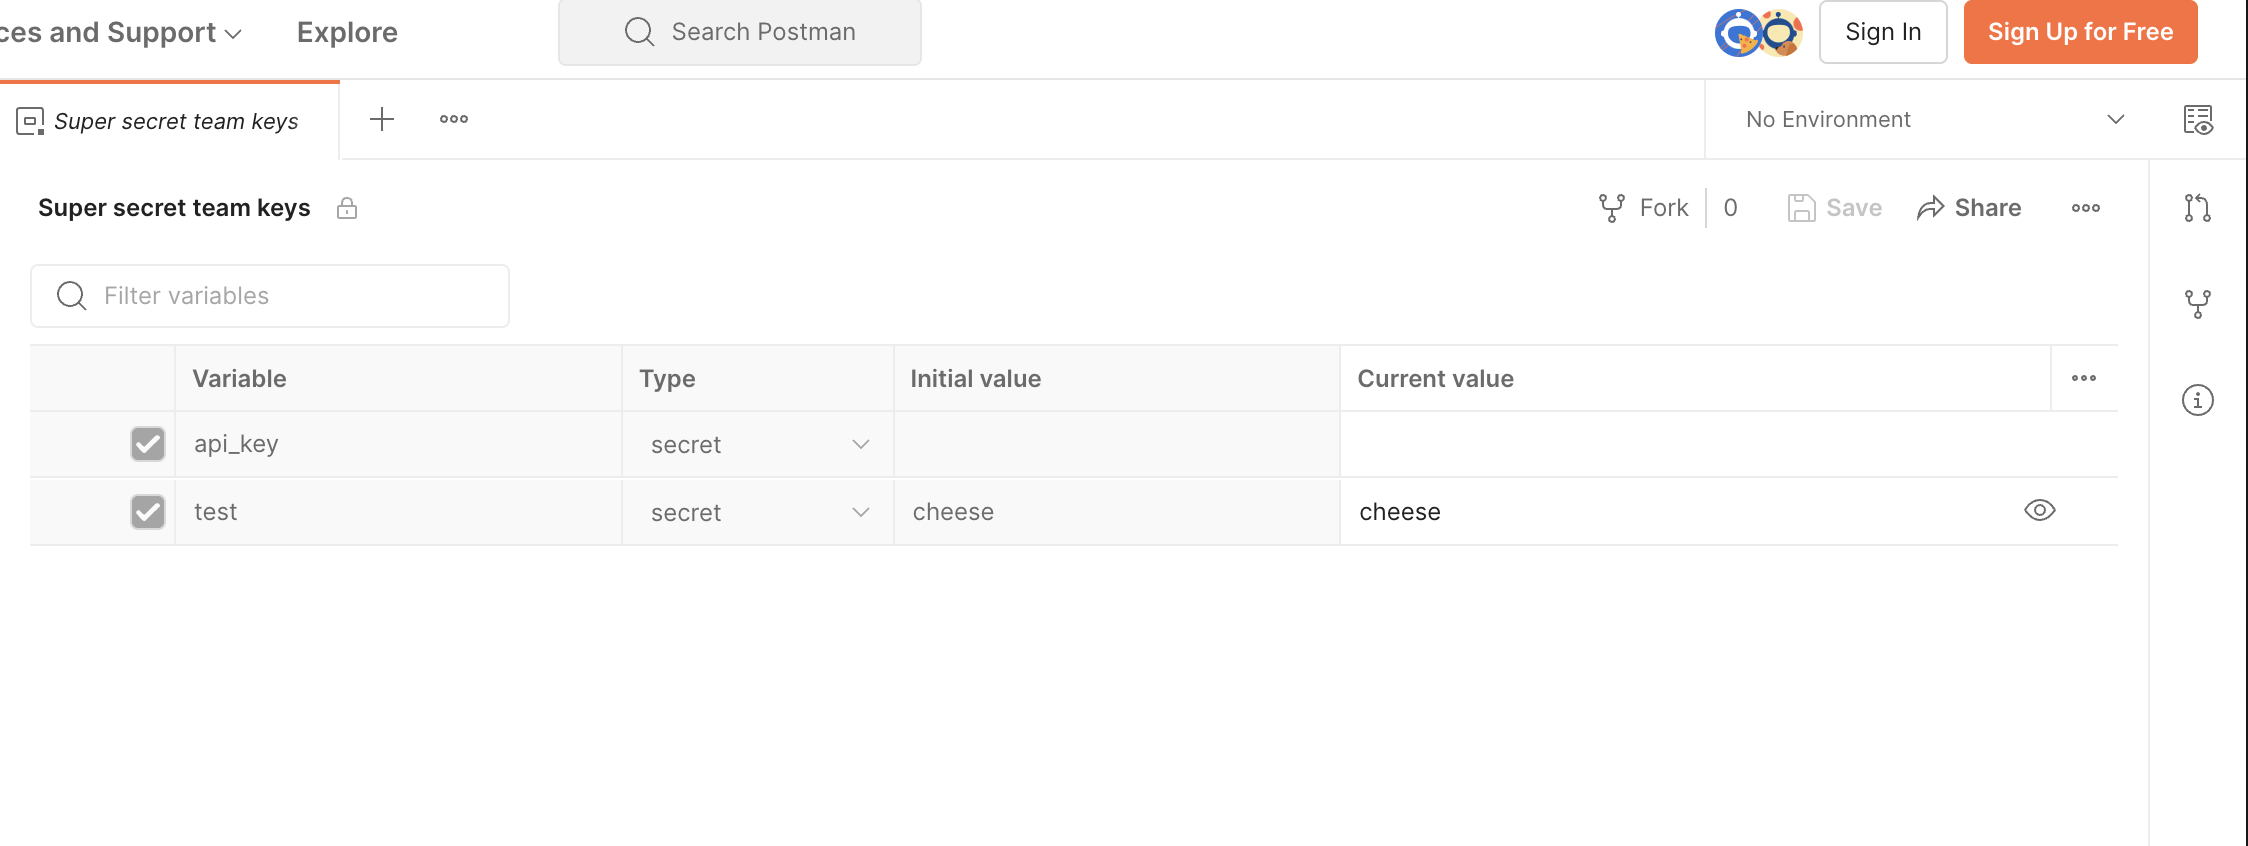Click the Filter variables search field
Image resolution: width=2248 pixels, height=846 pixels.
coord(269,295)
